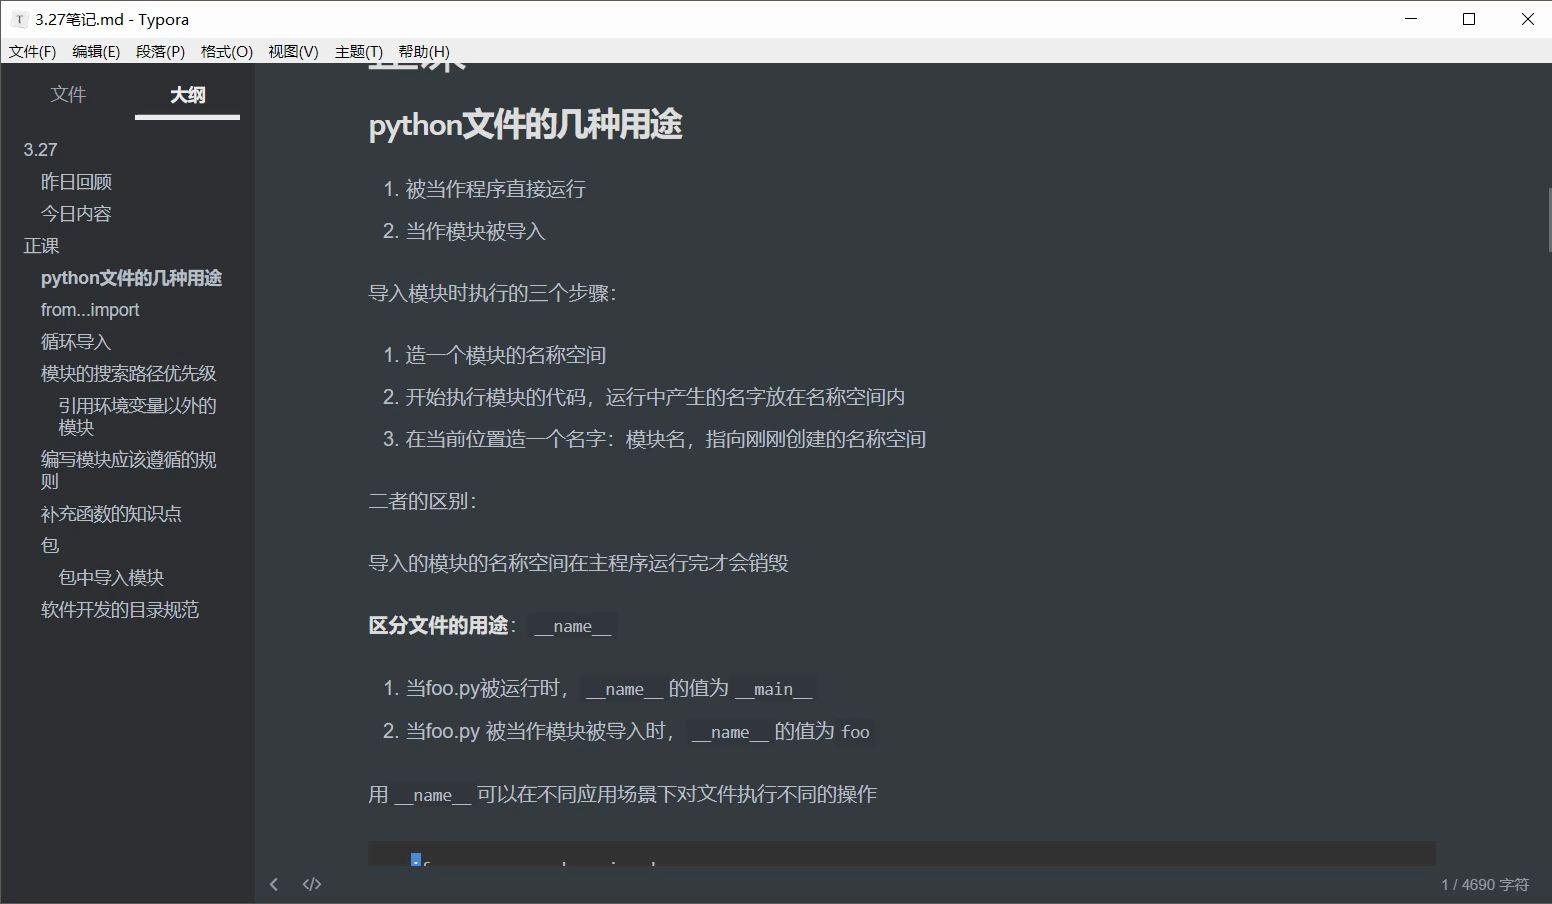Screen dimensions: 1552x904
Task: Select the 昨日回顾 outline entry
Action: pos(76,181)
